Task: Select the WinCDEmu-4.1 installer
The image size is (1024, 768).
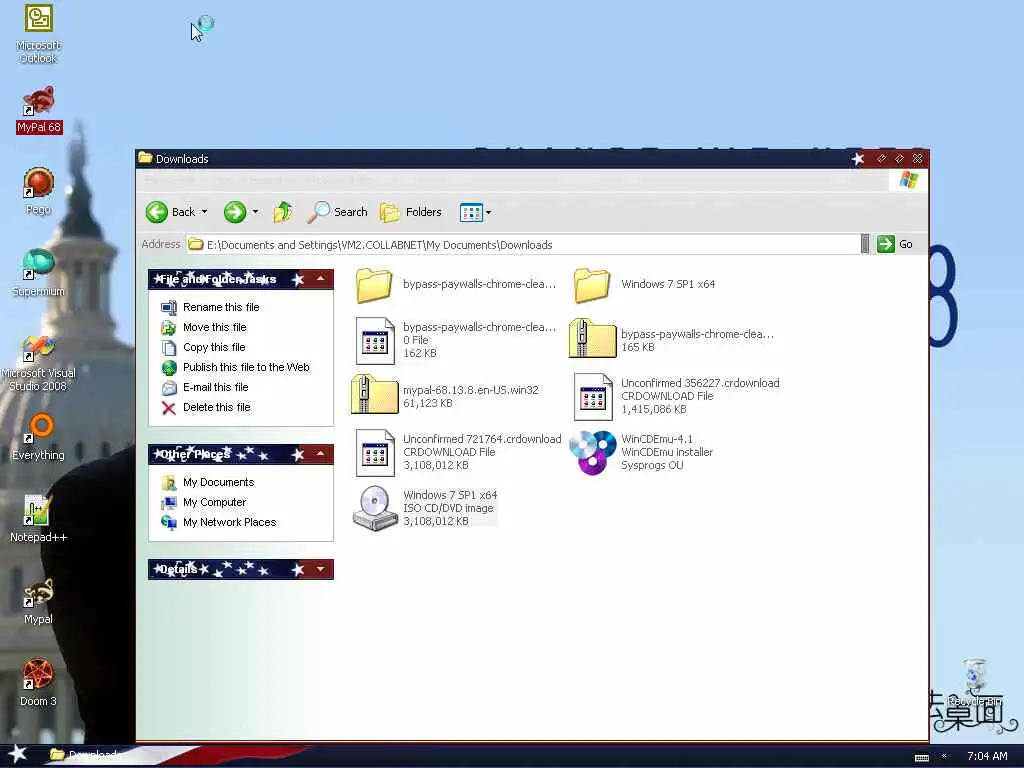Action: click(641, 452)
